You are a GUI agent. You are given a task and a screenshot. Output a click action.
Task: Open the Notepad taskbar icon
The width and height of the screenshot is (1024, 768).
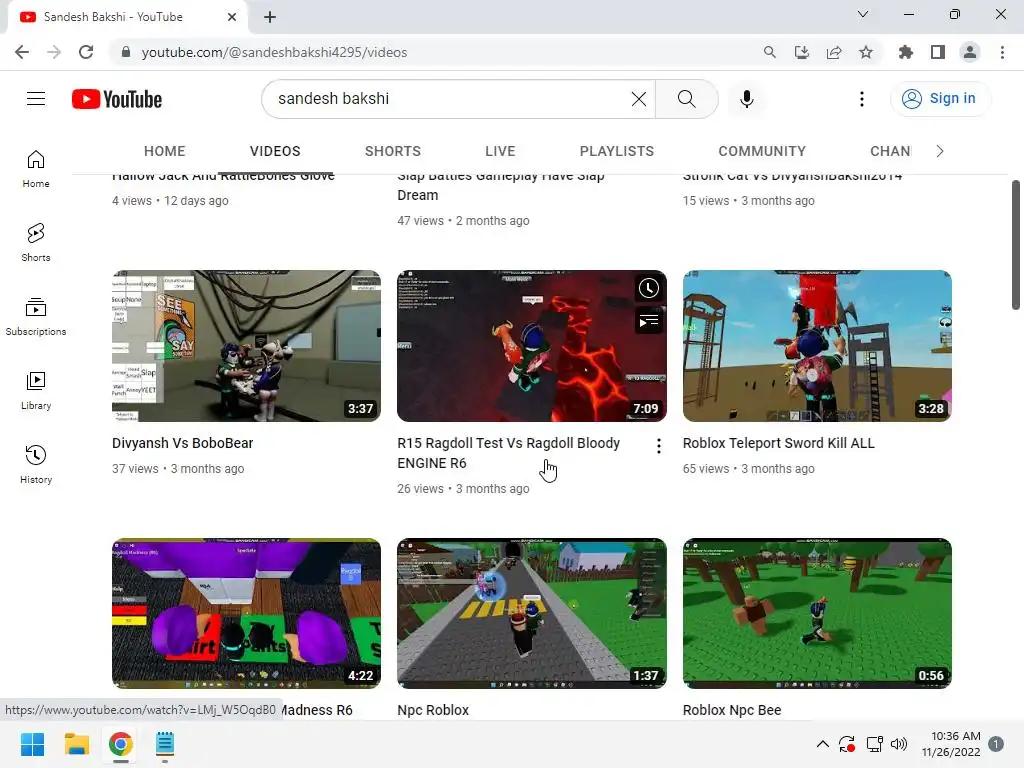165,744
